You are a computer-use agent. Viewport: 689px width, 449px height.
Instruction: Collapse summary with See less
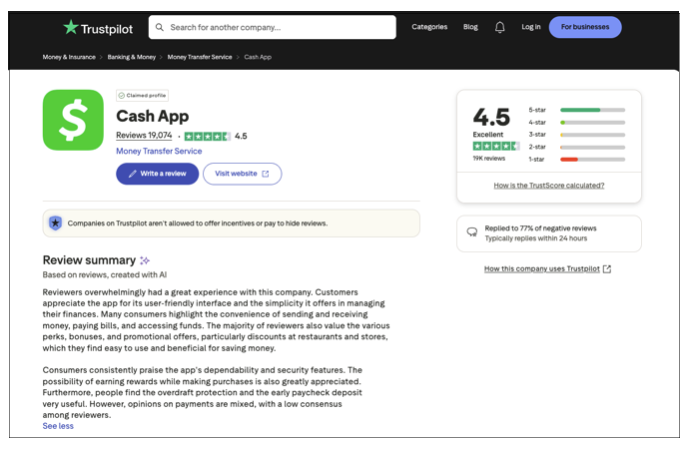57,426
